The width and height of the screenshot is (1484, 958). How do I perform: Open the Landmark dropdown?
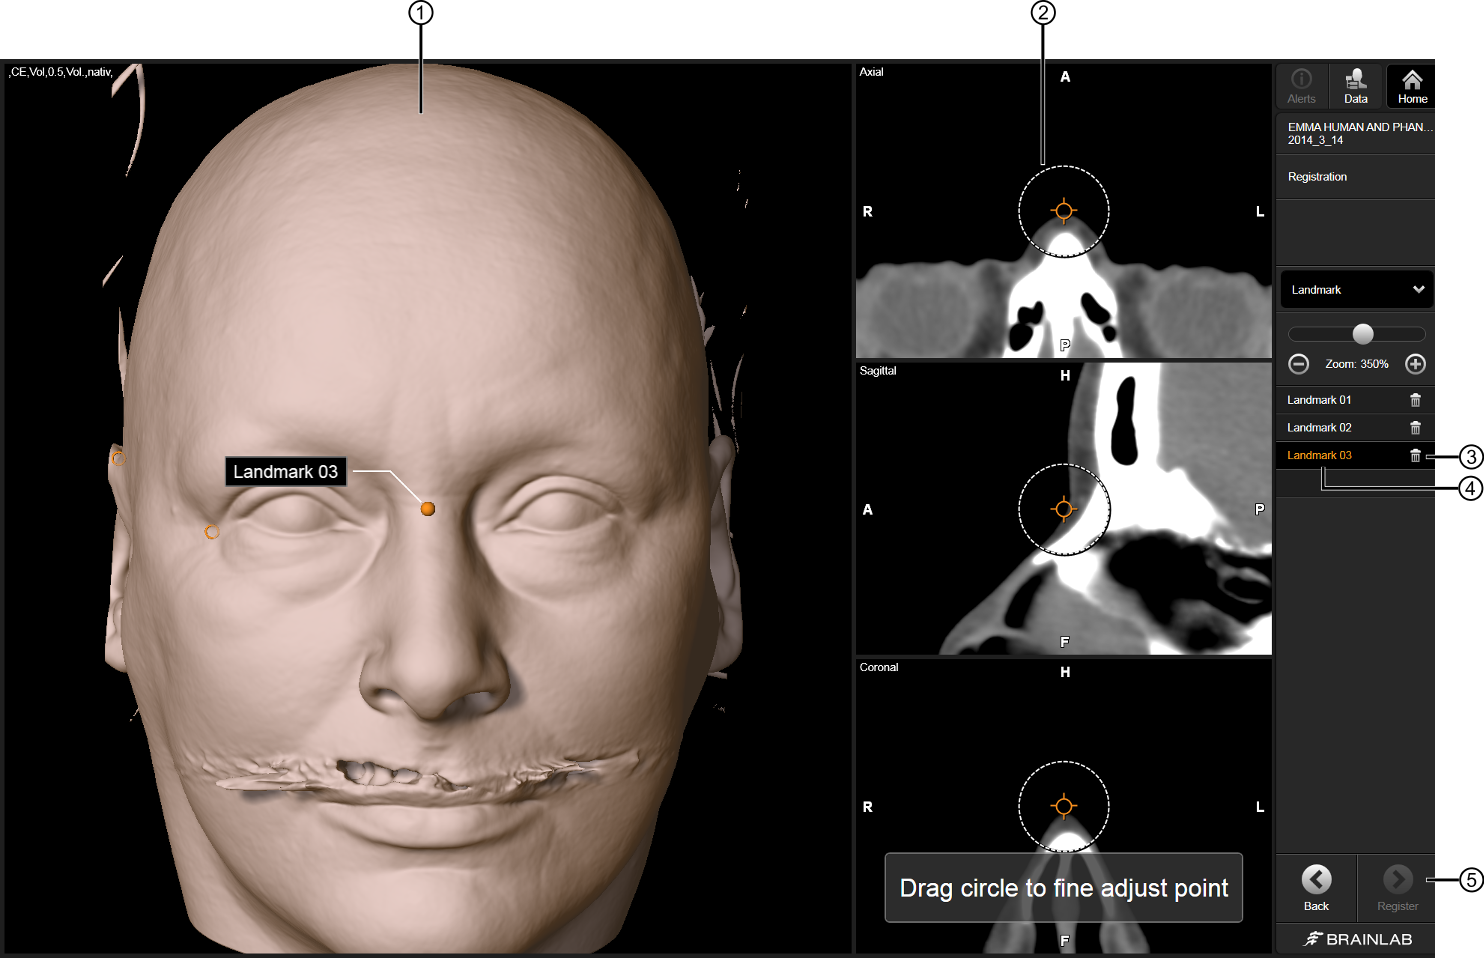[x=1356, y=290]
